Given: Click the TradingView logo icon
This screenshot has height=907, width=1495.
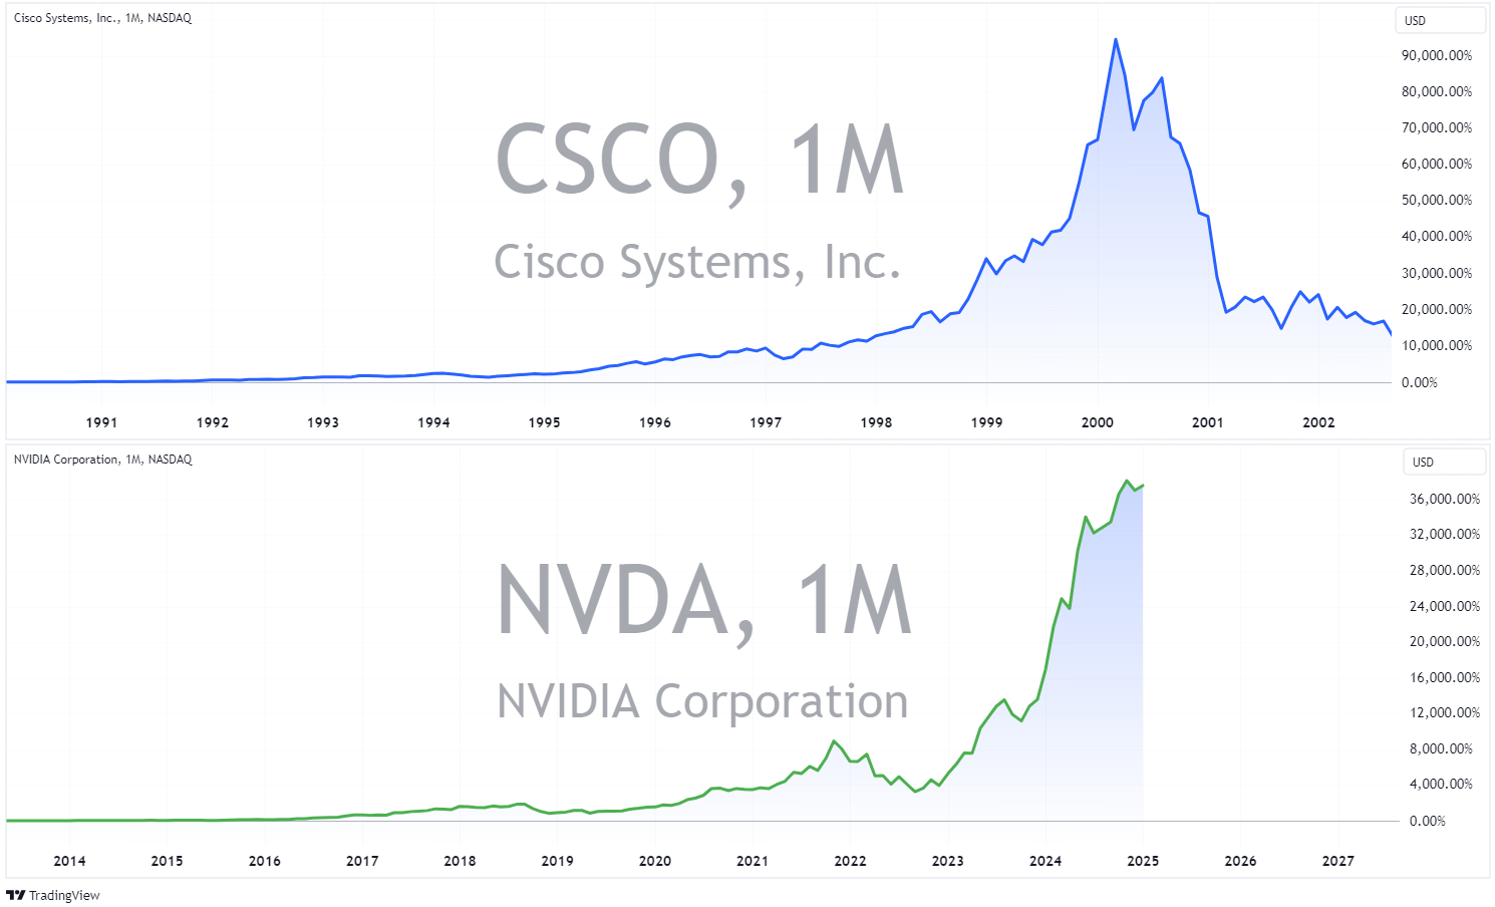Looking at the screenshot, I should [15, 895].
